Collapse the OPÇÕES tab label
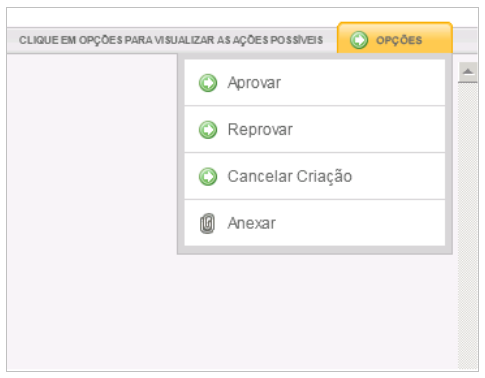 point(399,40)
